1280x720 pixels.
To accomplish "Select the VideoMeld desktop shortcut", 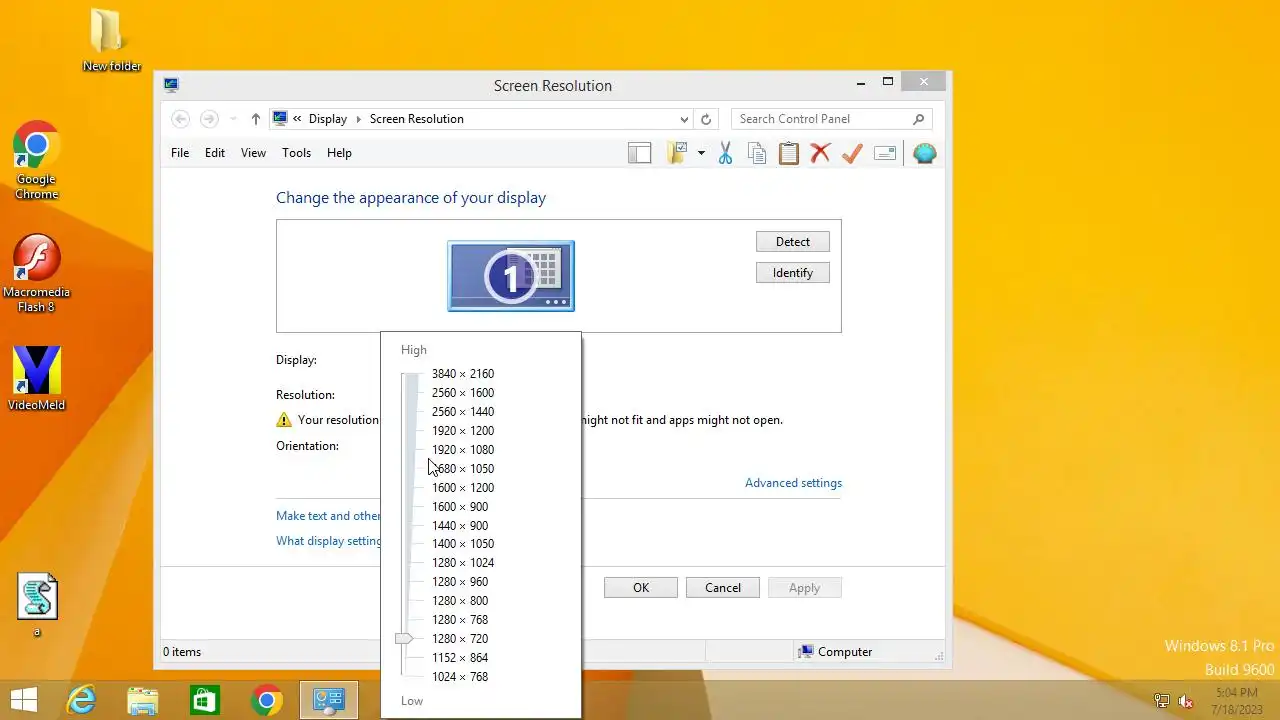I will pos(37,379).
